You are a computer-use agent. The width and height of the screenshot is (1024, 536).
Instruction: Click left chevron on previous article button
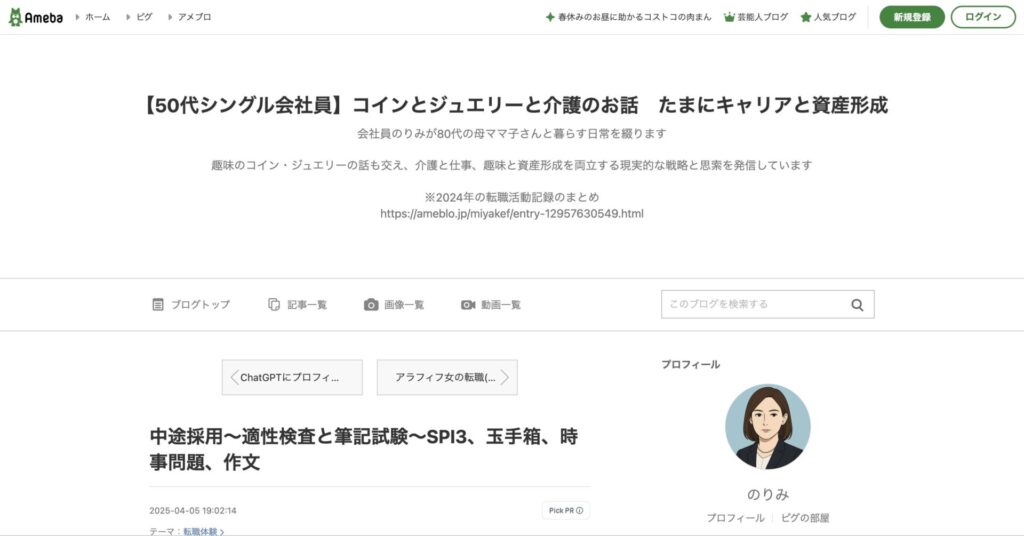click(234, 377)
